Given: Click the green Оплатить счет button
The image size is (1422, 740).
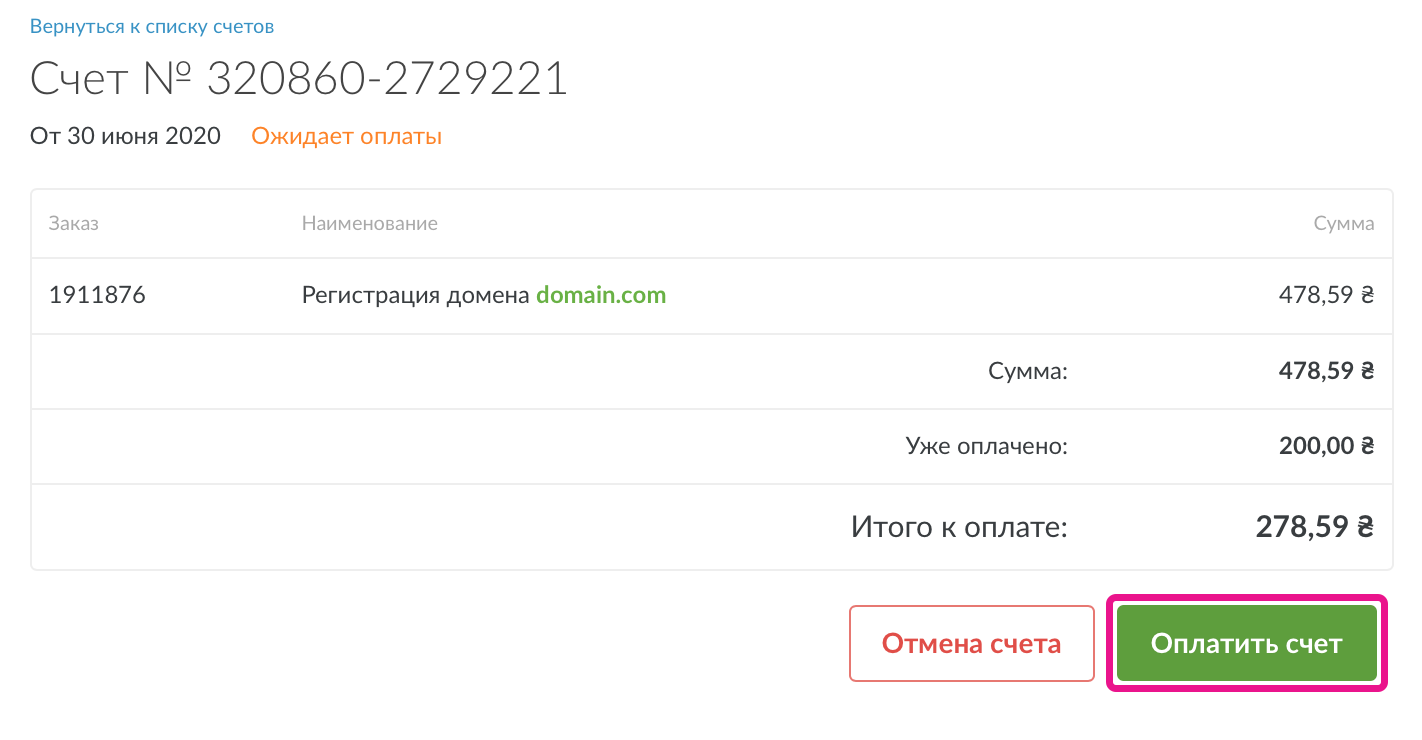Looking at the screenshot, I should (x=1247, y=643).
